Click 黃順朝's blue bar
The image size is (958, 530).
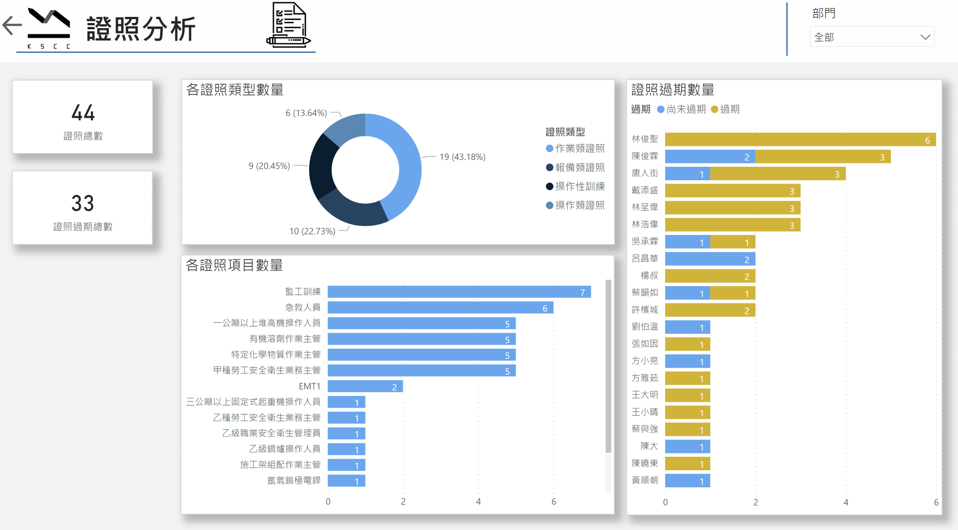tap(687, 481)
